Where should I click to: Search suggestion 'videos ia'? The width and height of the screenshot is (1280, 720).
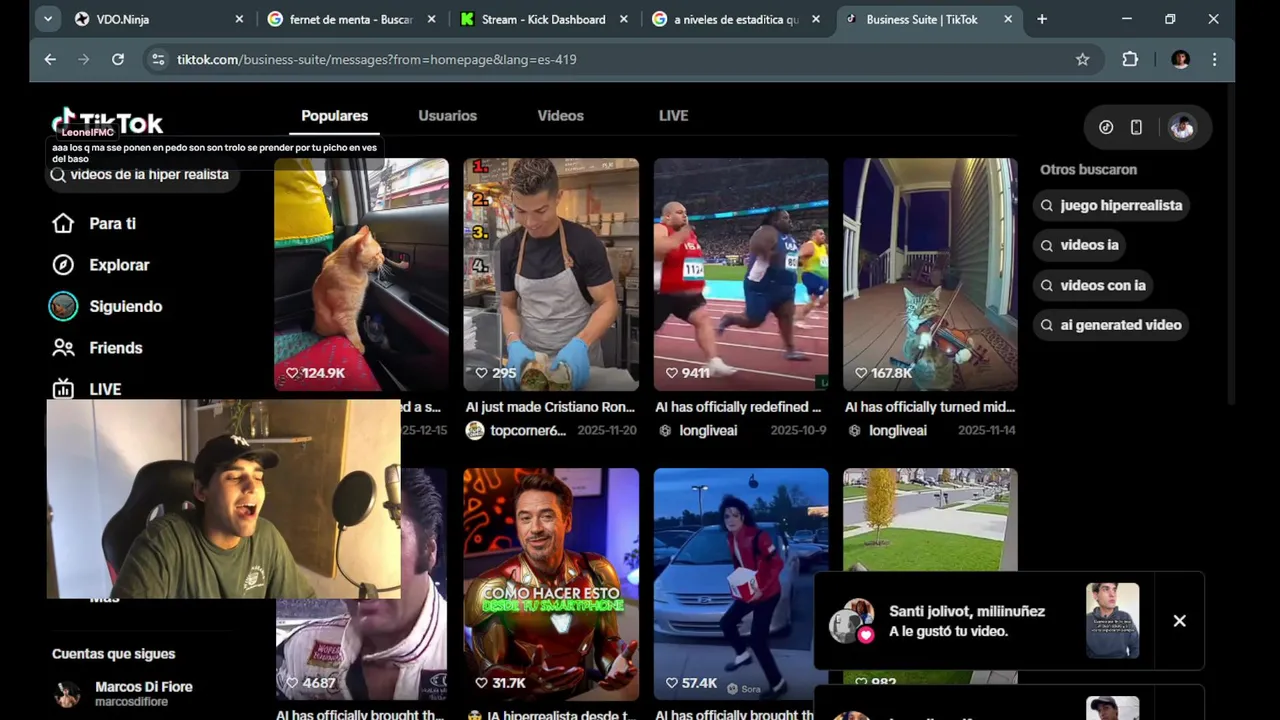point(1079,245)
